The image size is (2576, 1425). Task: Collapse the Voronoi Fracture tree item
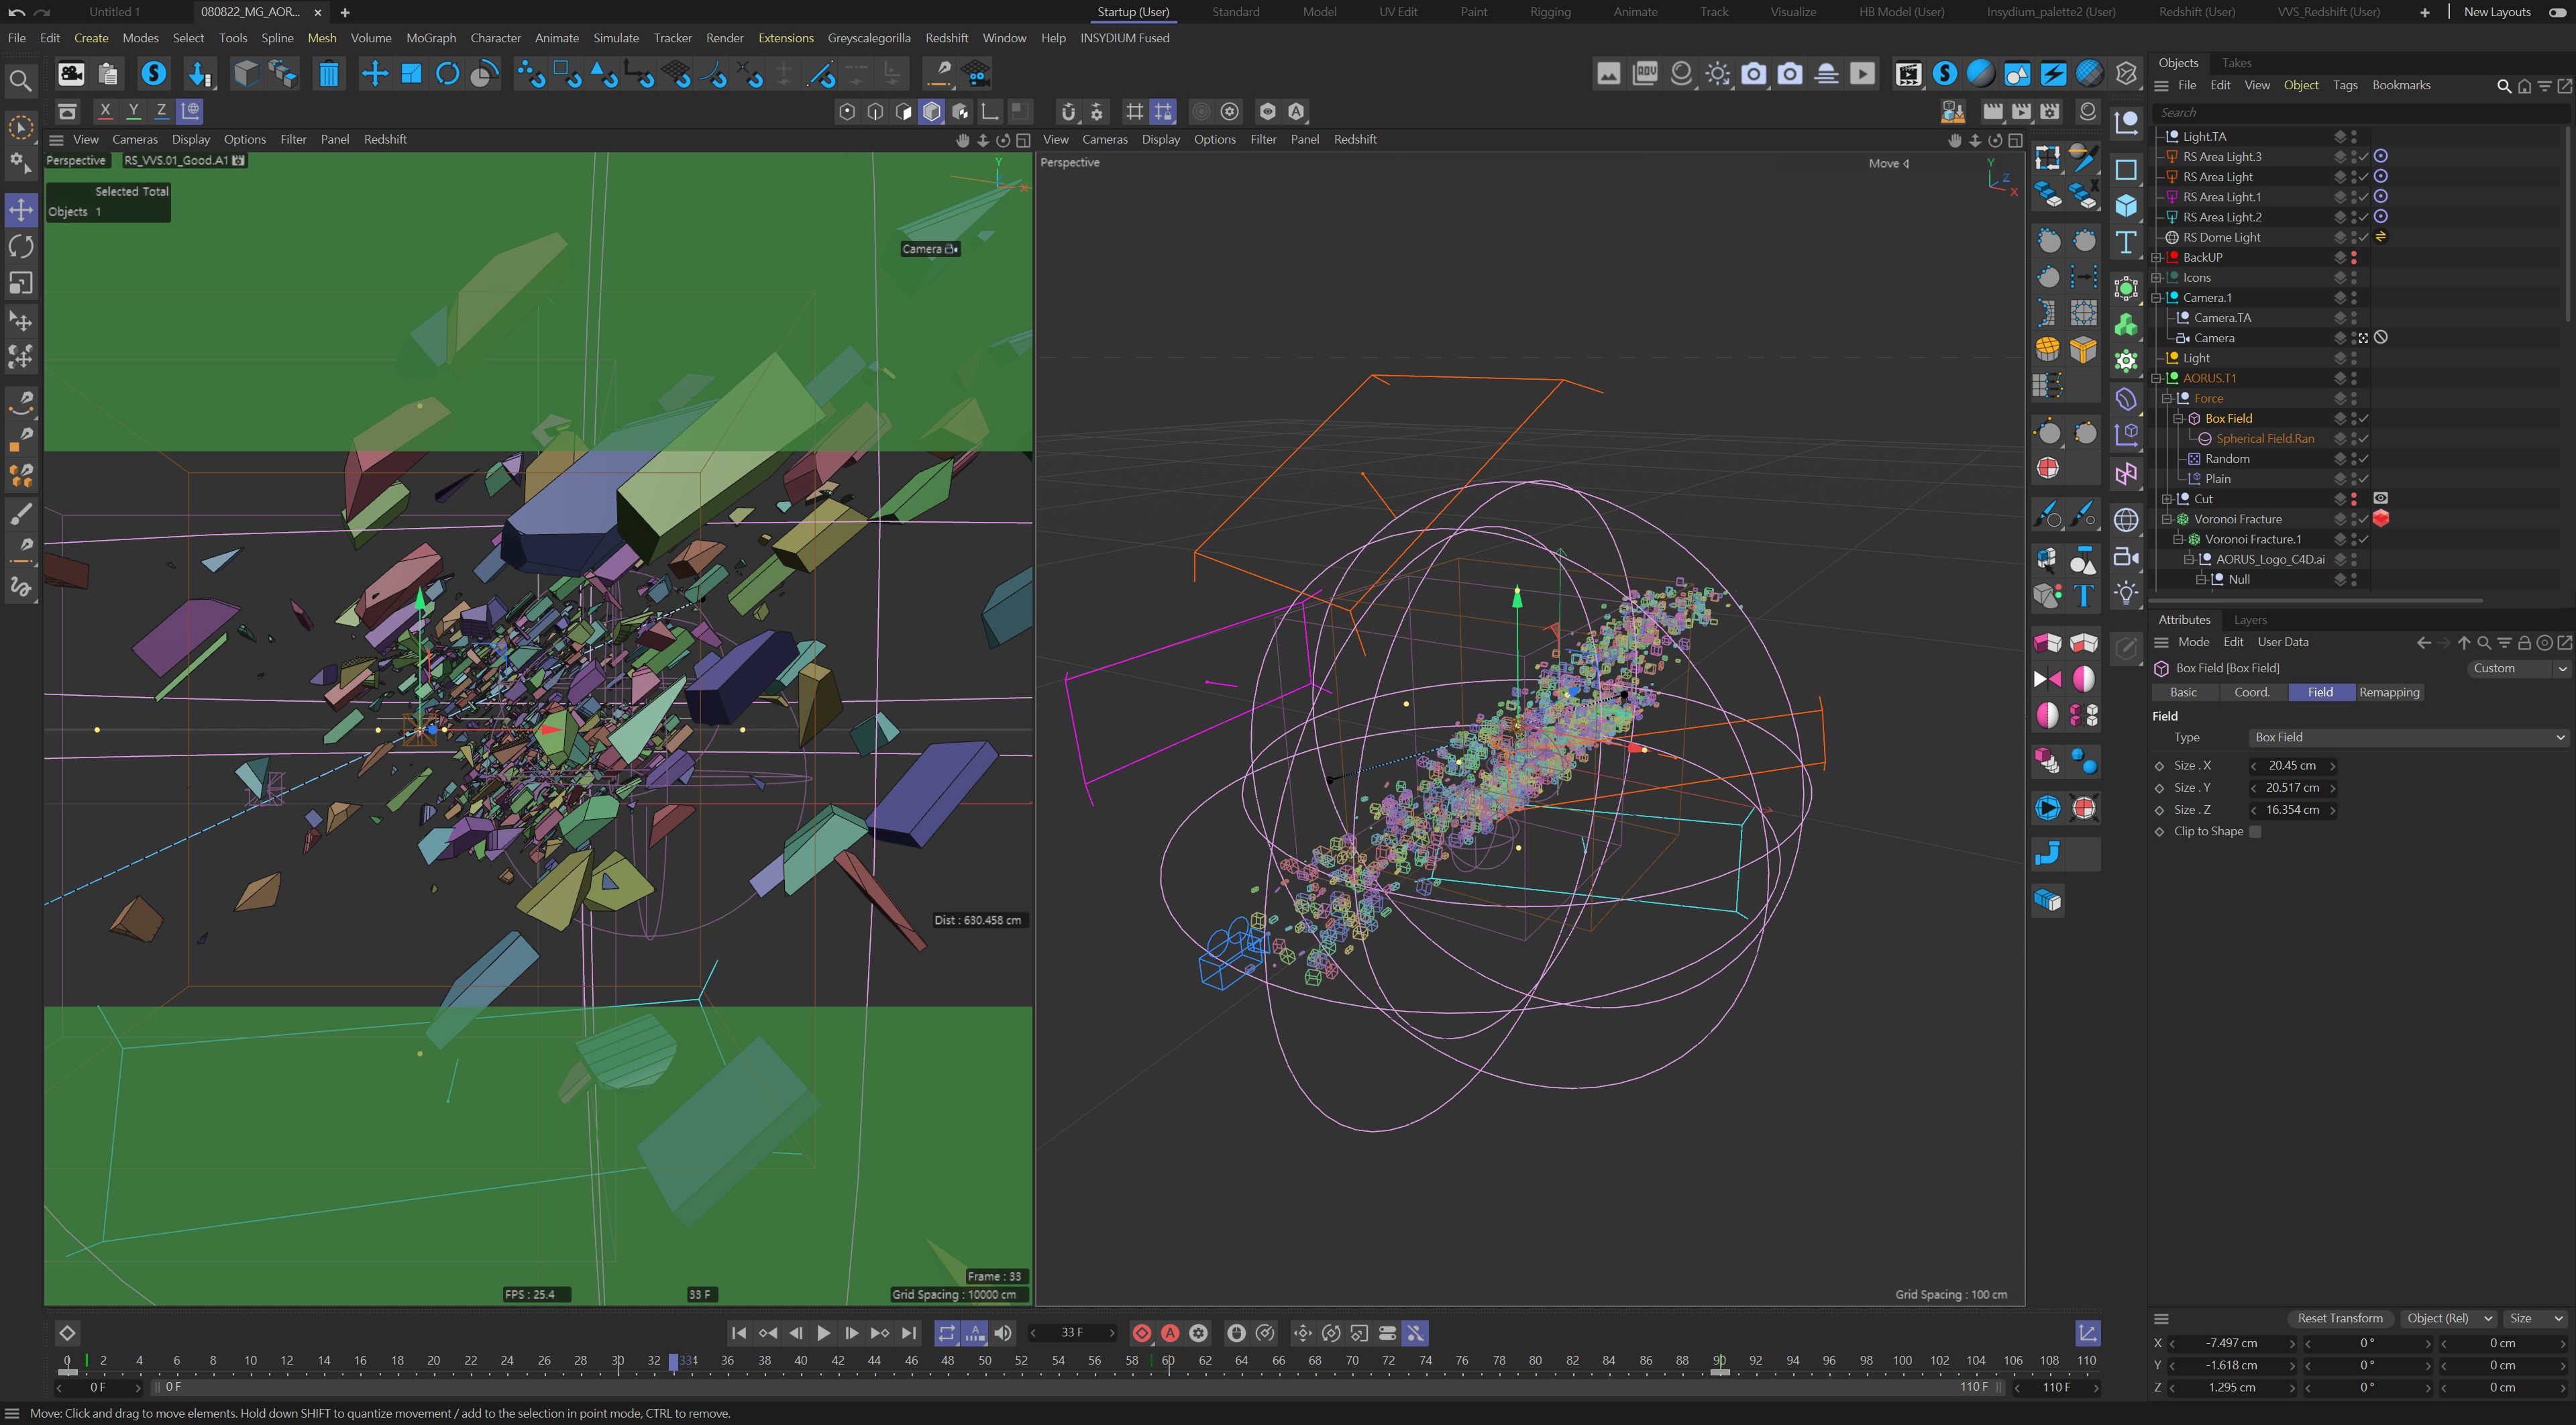(x=2167, y=519)
